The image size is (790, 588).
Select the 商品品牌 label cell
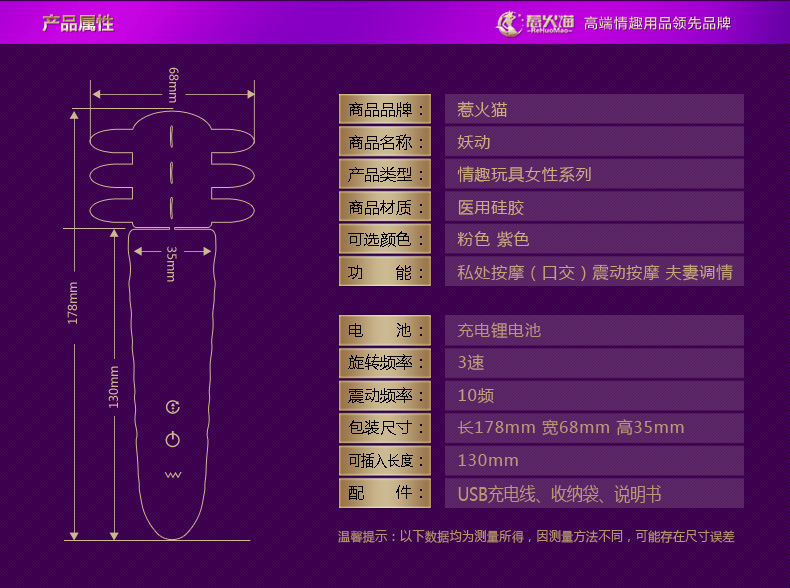(x=385, y=109)
